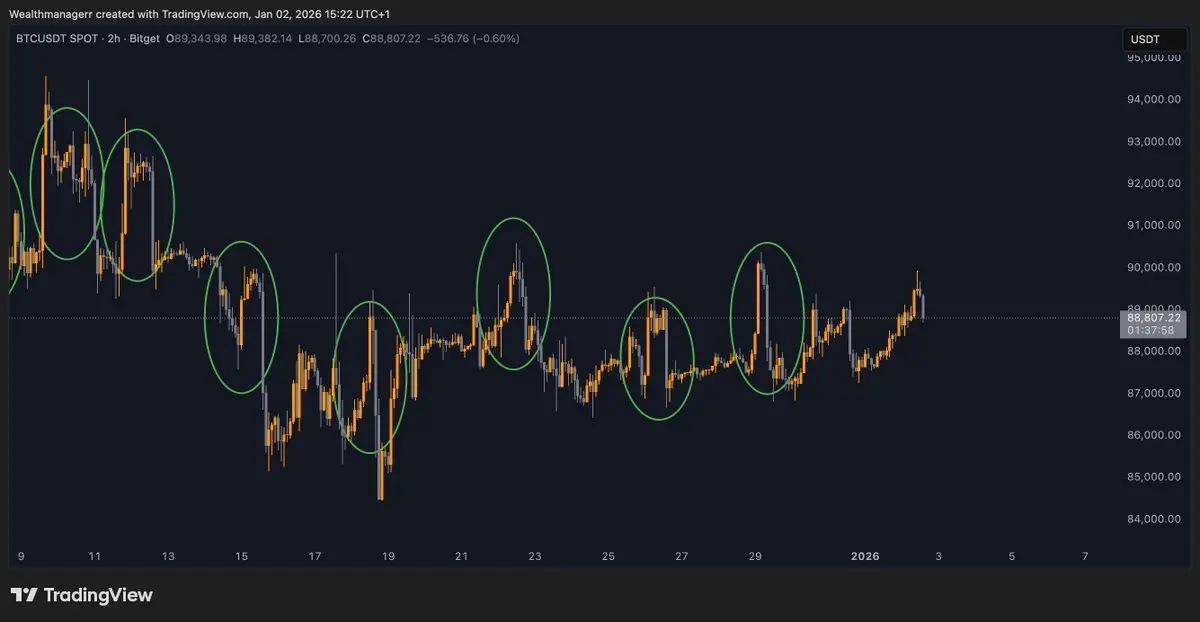Click the 87,000.00 price axis label
The height and width of the screenshot is (622, 1200).
1155,393
